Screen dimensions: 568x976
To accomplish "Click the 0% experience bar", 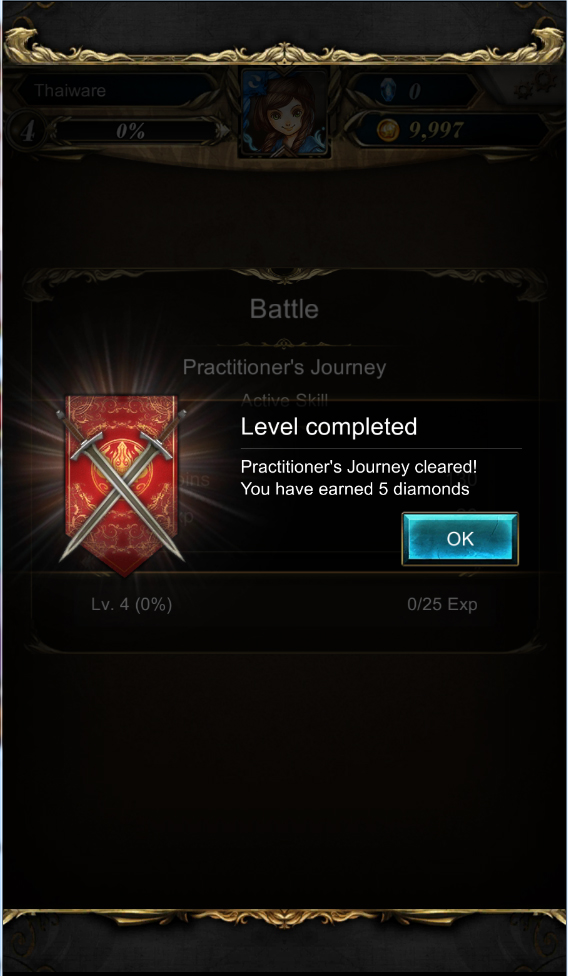I will [134, 131].
